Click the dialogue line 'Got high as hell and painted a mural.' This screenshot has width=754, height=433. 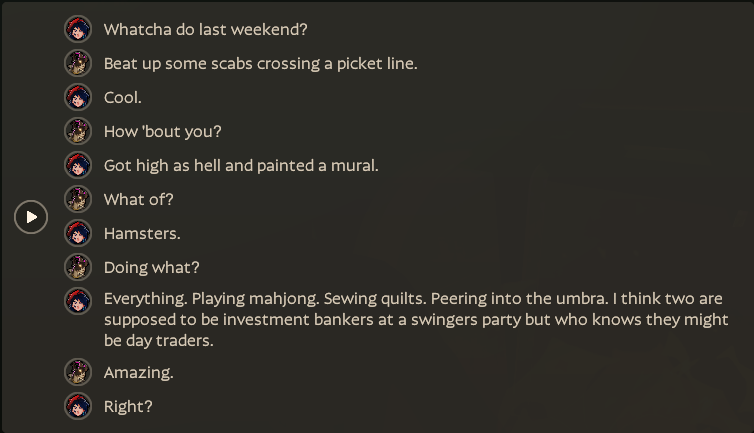[241, 166]
